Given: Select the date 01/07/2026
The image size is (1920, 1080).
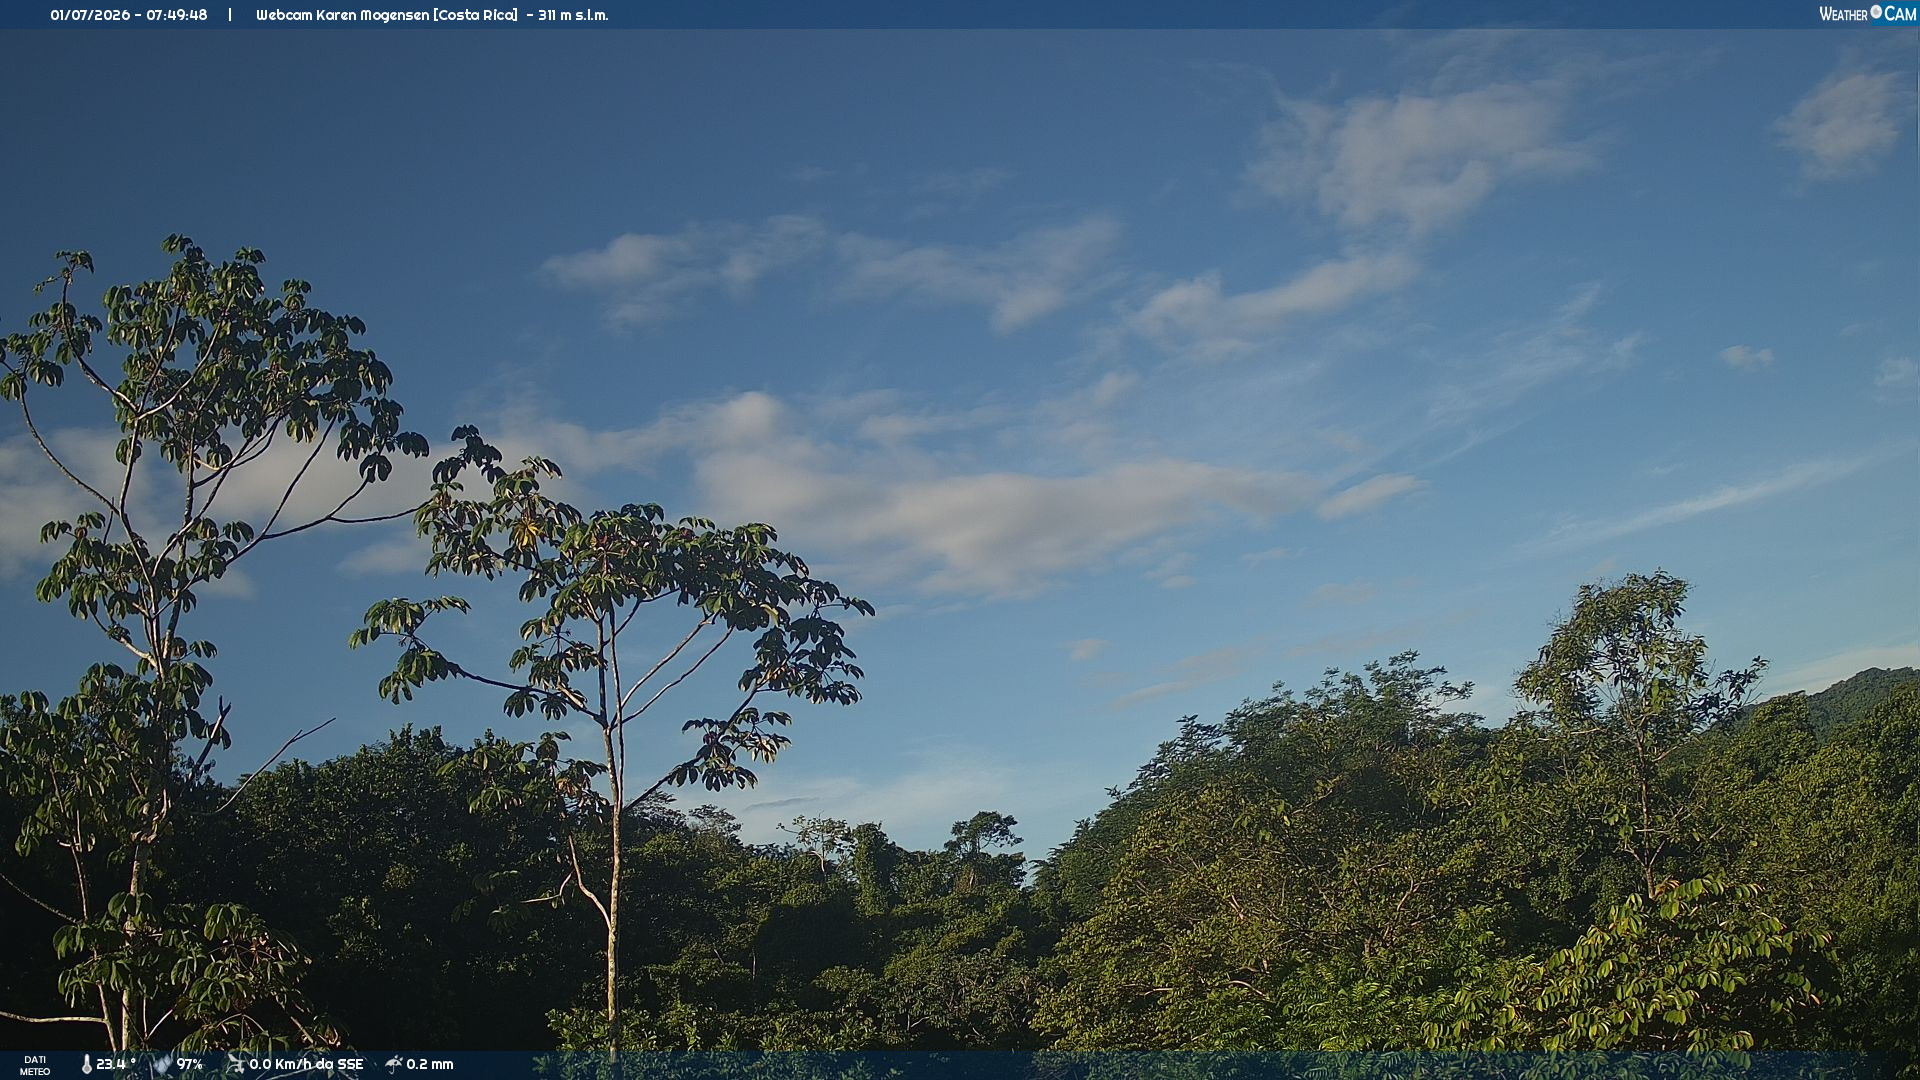Looking at the screenshot, I should coord(90,15).
